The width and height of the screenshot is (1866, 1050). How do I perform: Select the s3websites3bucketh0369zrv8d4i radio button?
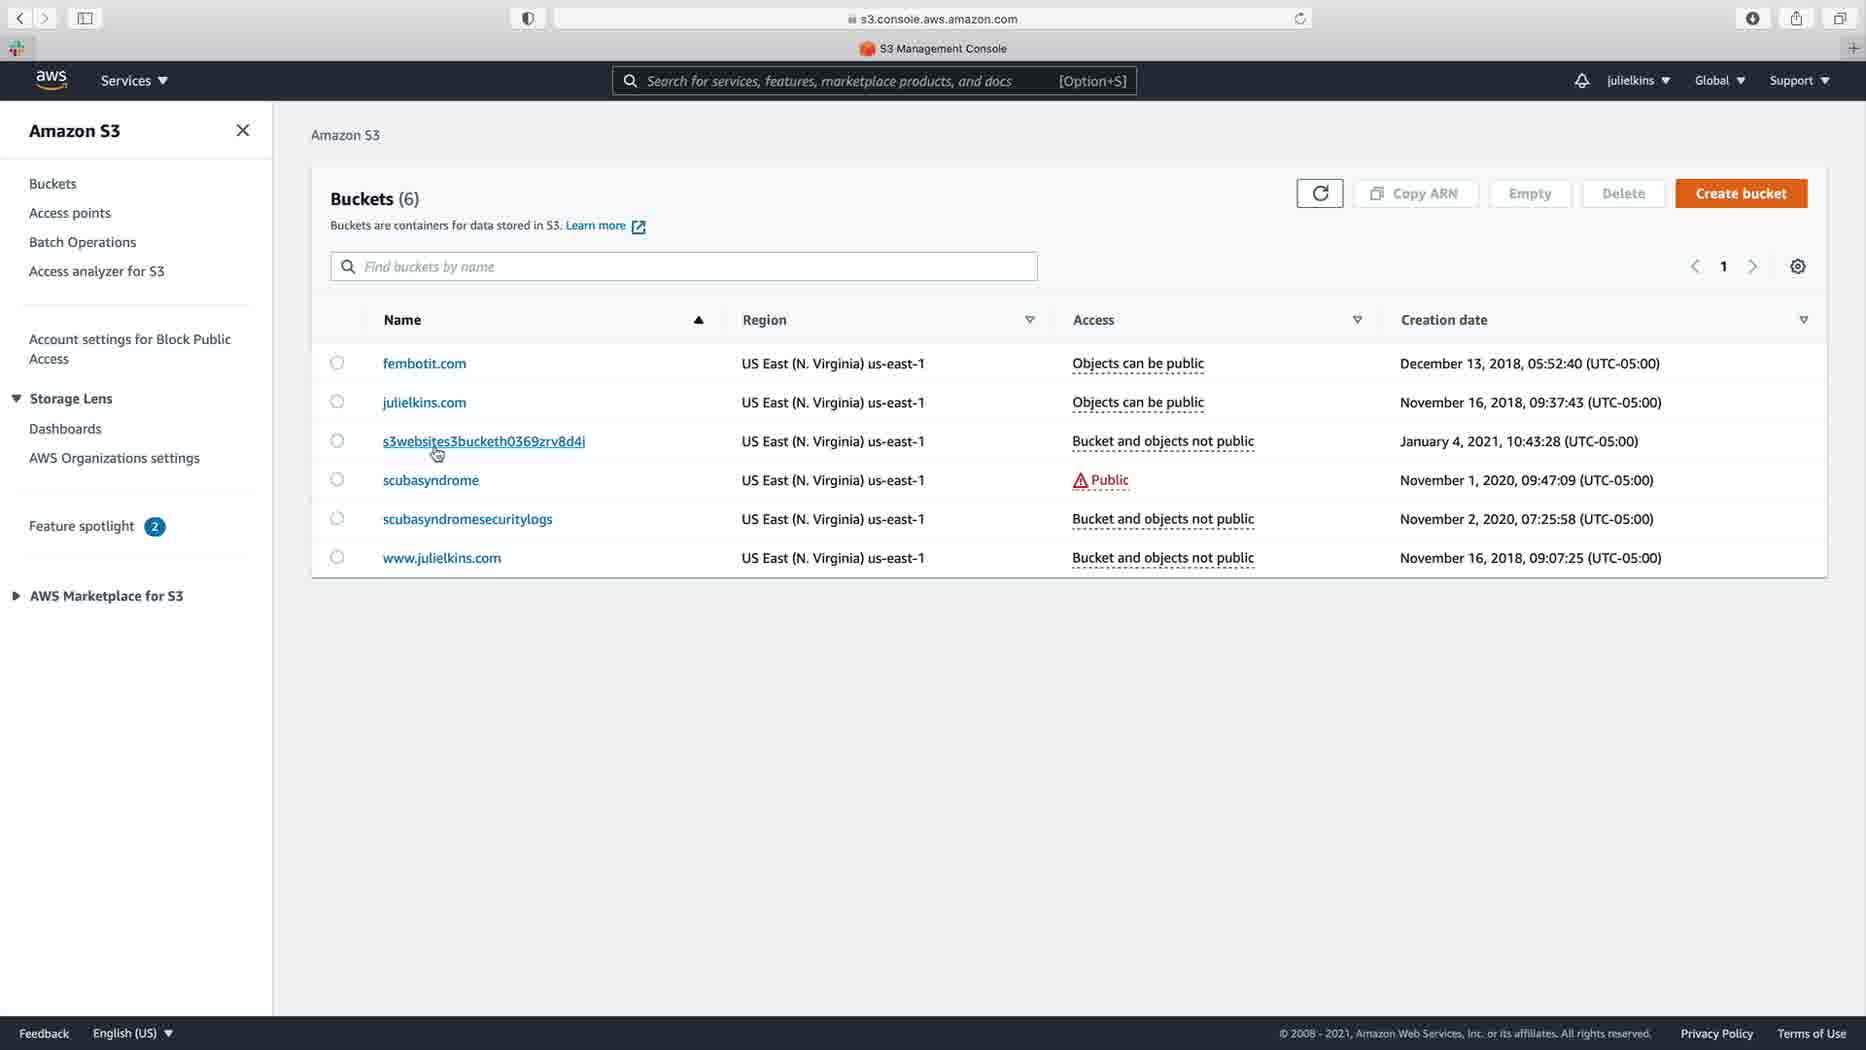(x=337, y=441)
